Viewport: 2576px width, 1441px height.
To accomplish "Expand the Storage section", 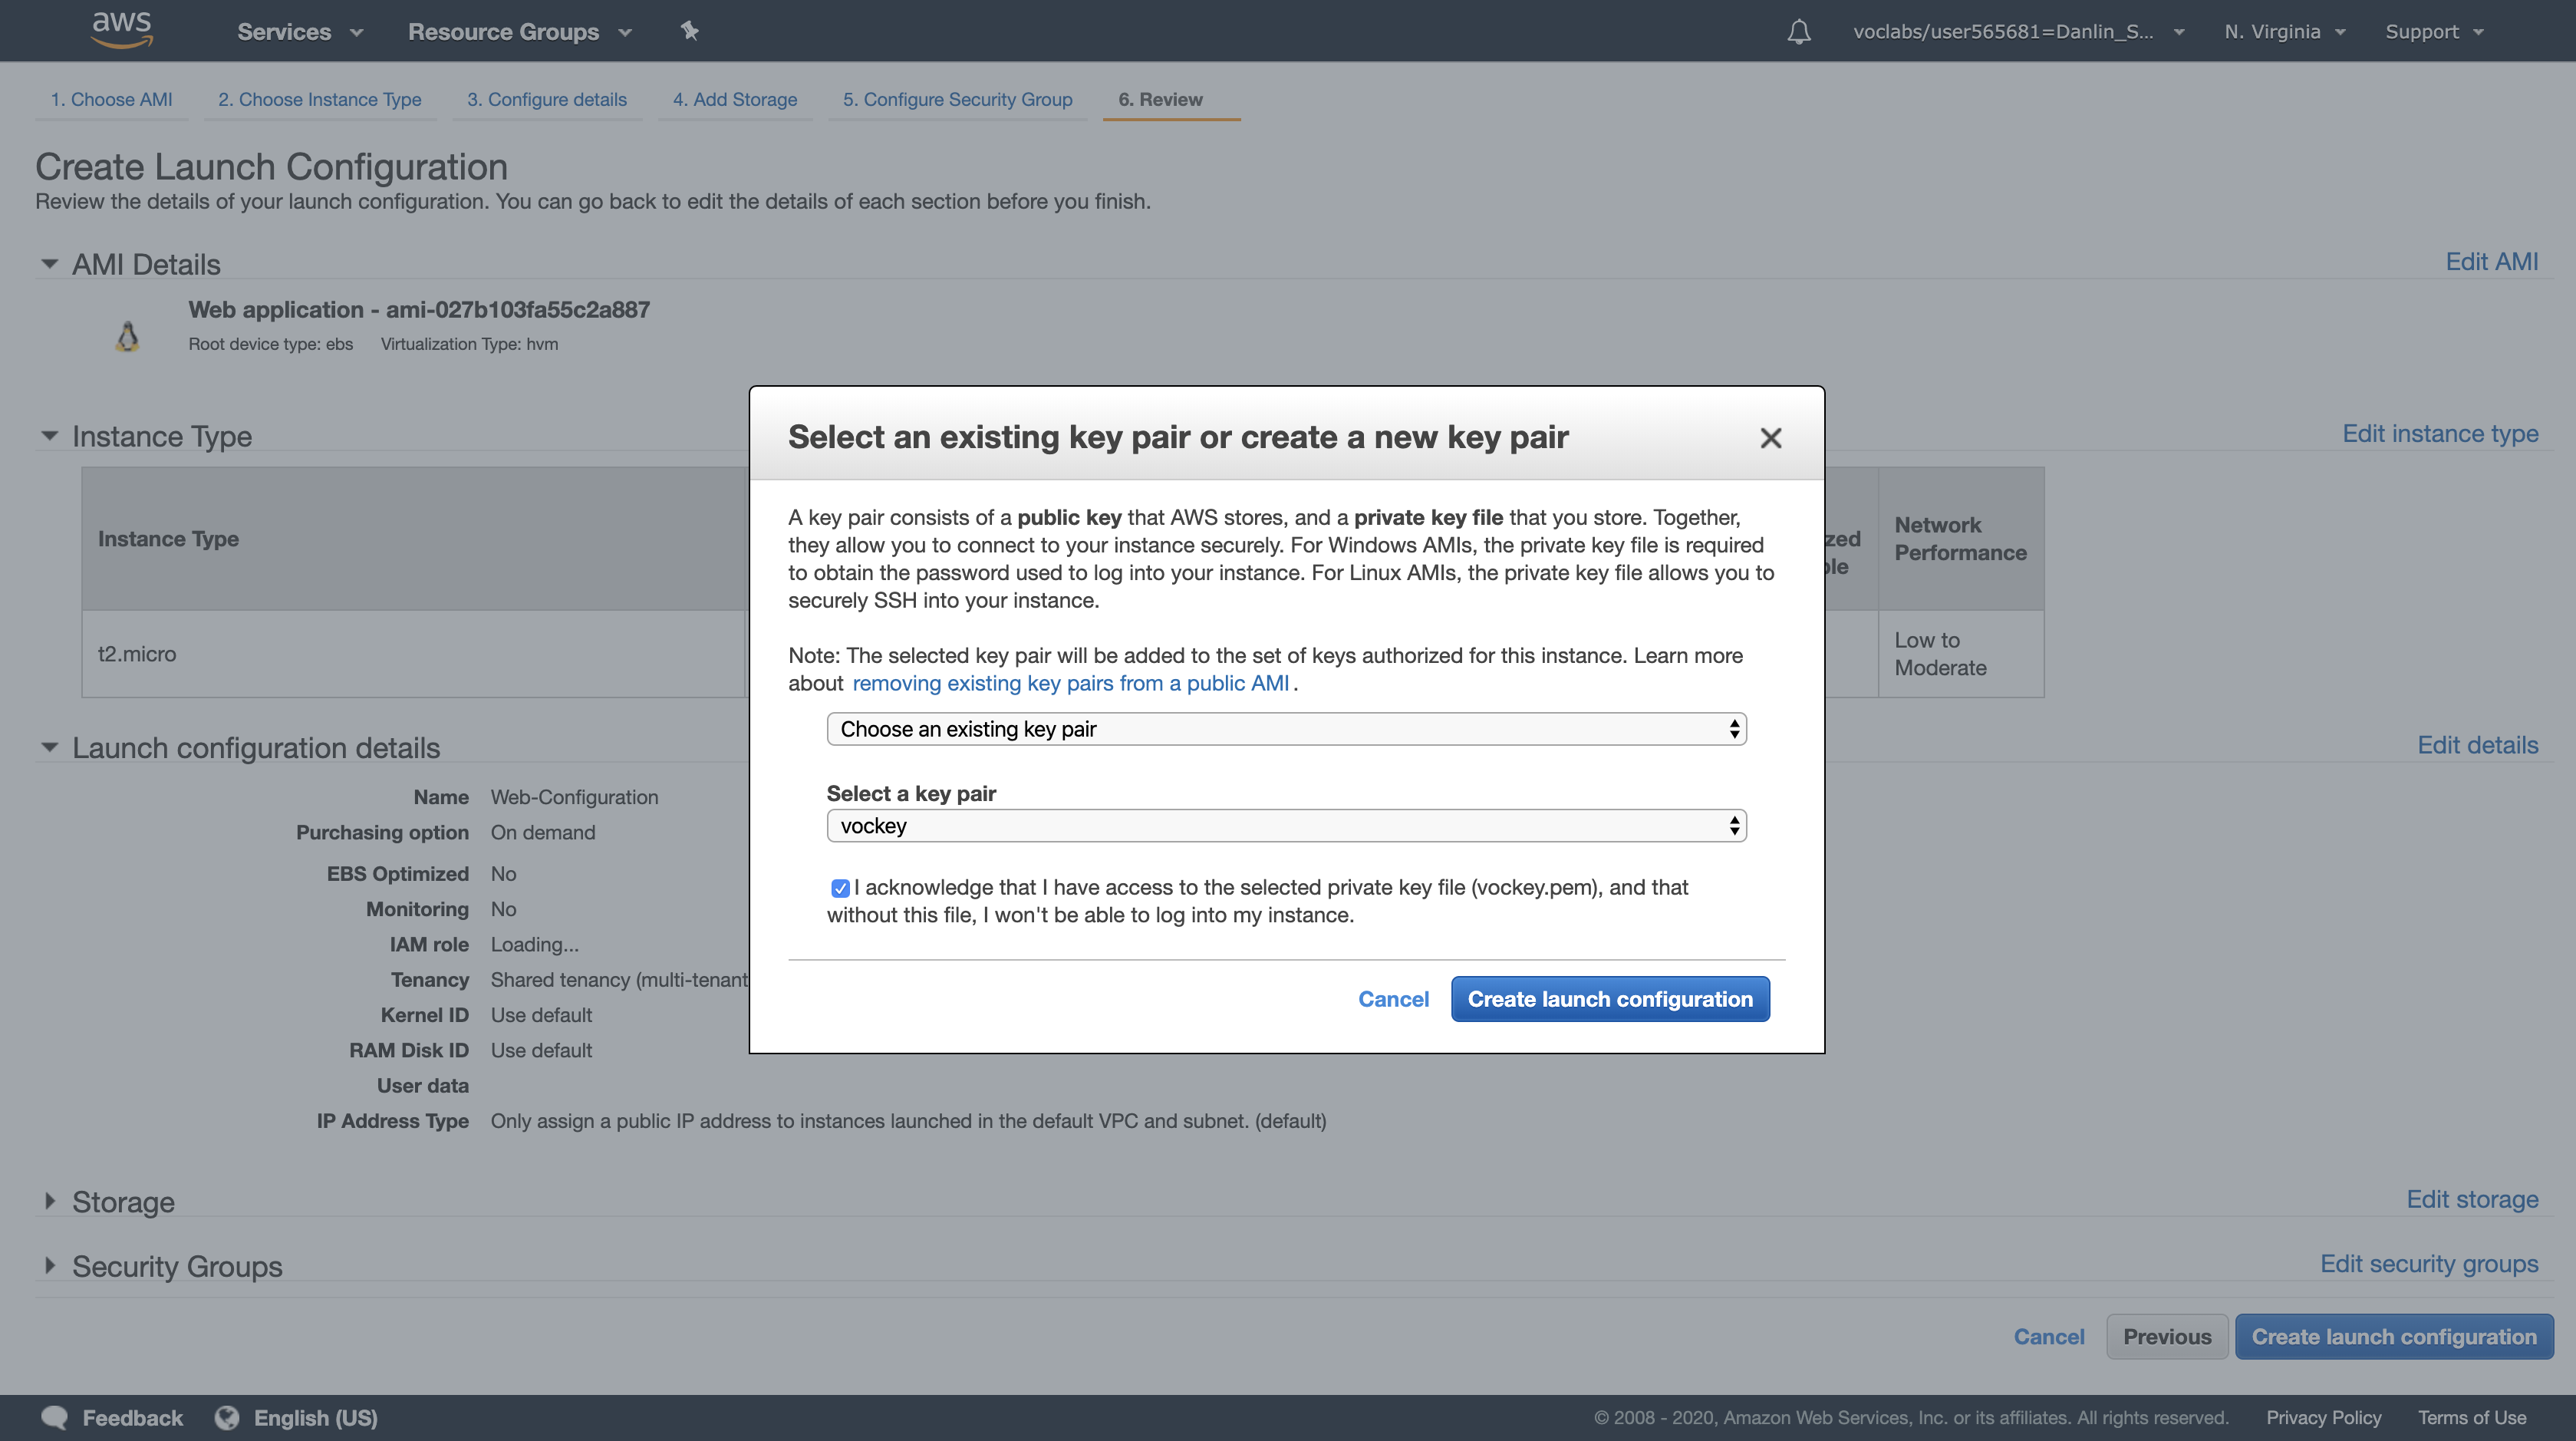I will click(49, 1201).
